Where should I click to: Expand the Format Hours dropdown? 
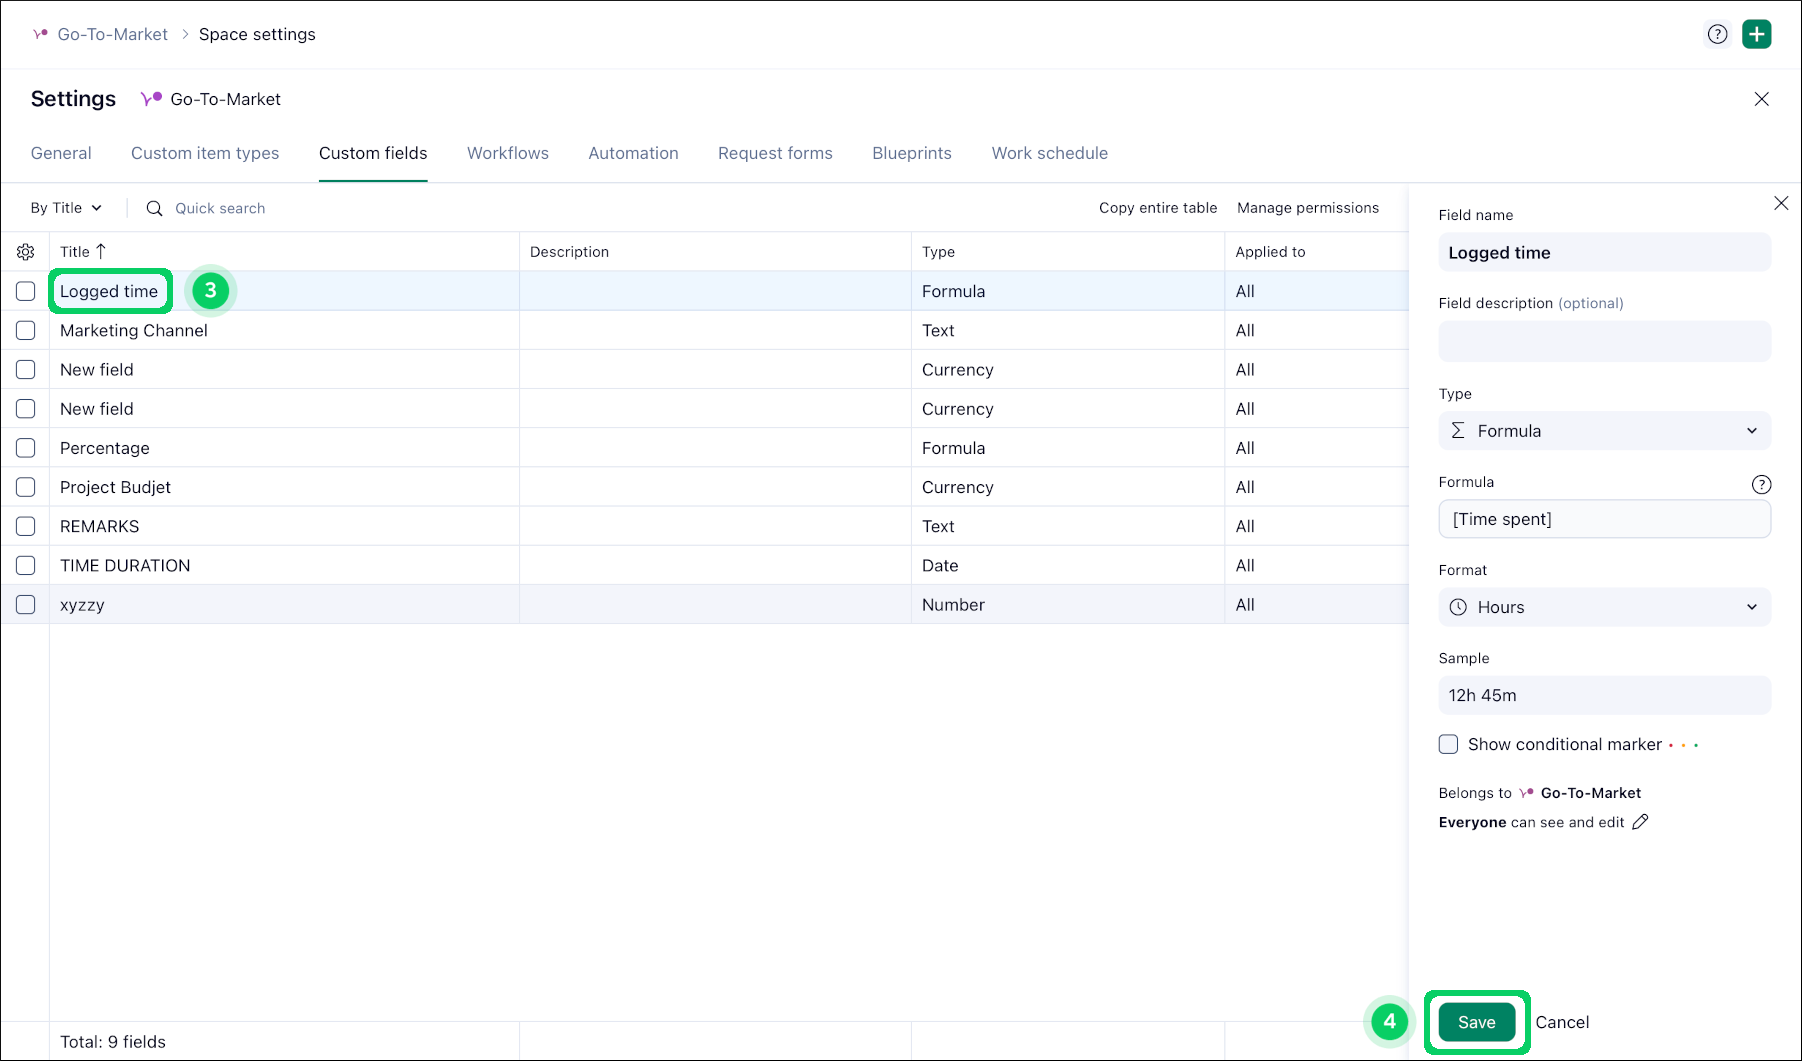pos(1603,607)
